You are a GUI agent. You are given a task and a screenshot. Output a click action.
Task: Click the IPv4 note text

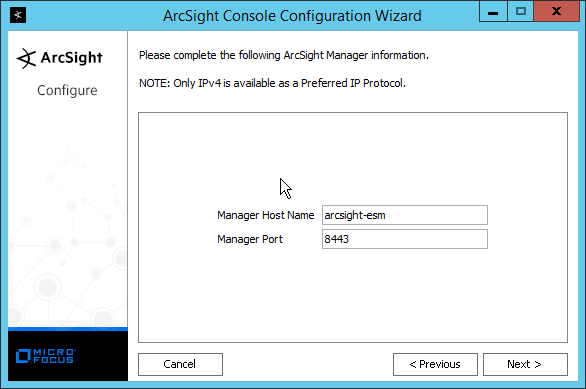pos(272,83)
